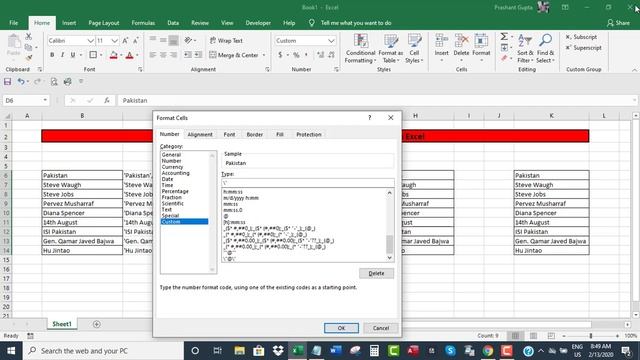The width and height of the screenshot is (640, 360).
Task: Open Protection tab in Format Cells dialog
Action: pyautogui.click(x=309, y=134)
